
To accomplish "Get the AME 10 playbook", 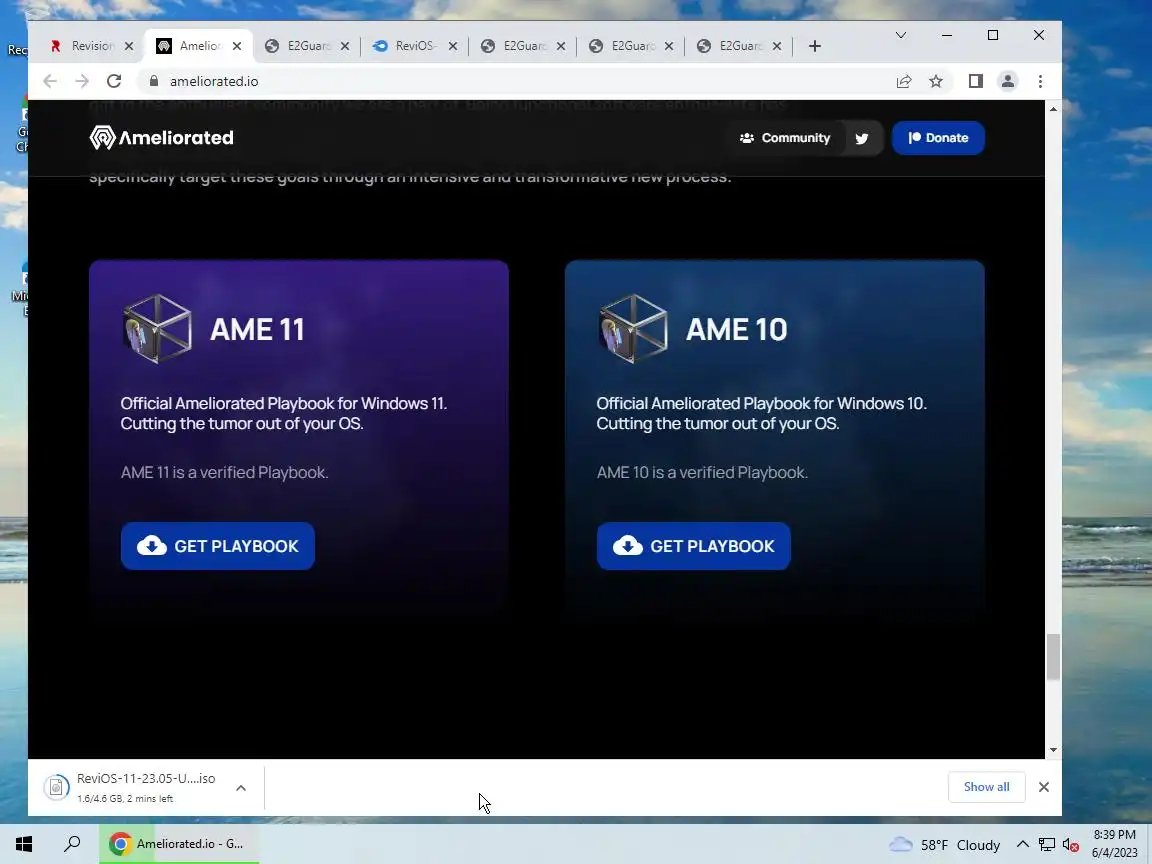I will (694, 546).
